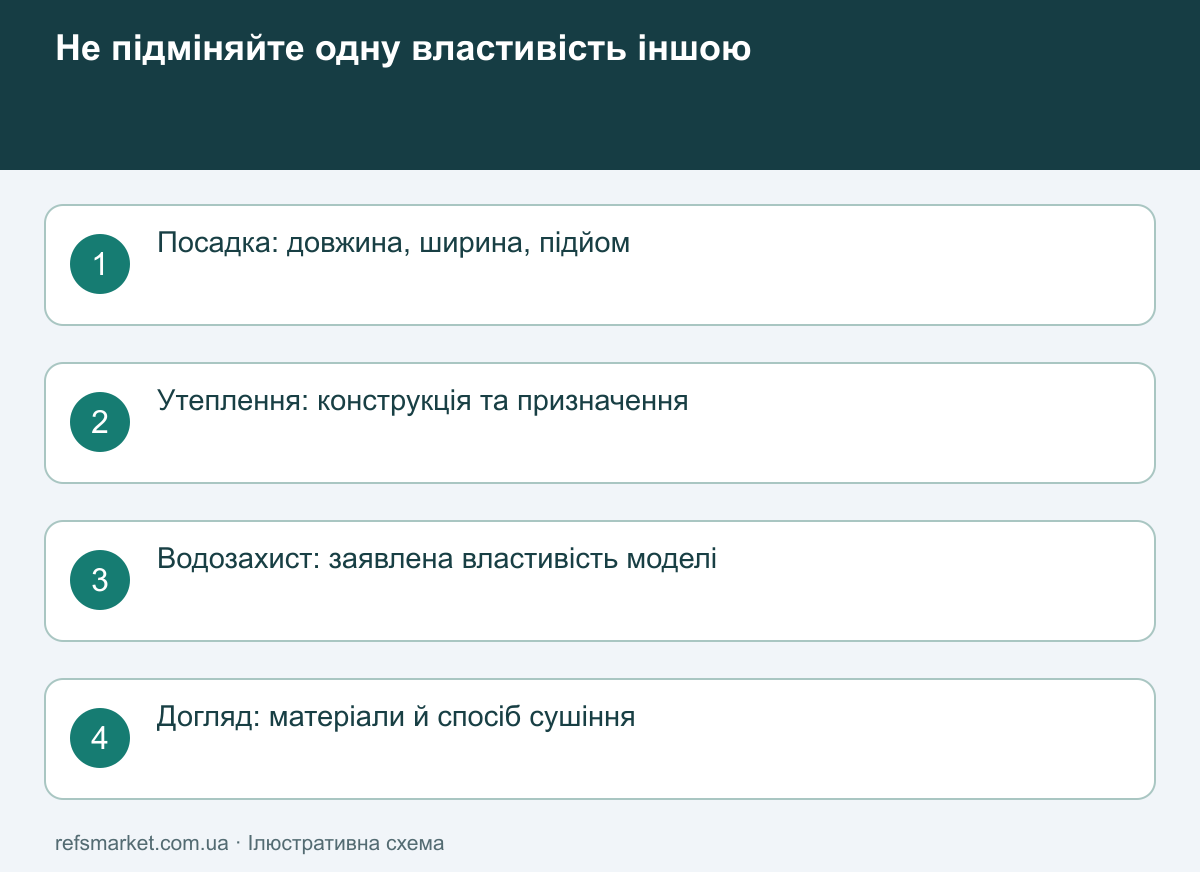Click the number 3 badge beside Водозахист
The image size is (1200, 872).
pyautogui.click(x=100, y=580)
